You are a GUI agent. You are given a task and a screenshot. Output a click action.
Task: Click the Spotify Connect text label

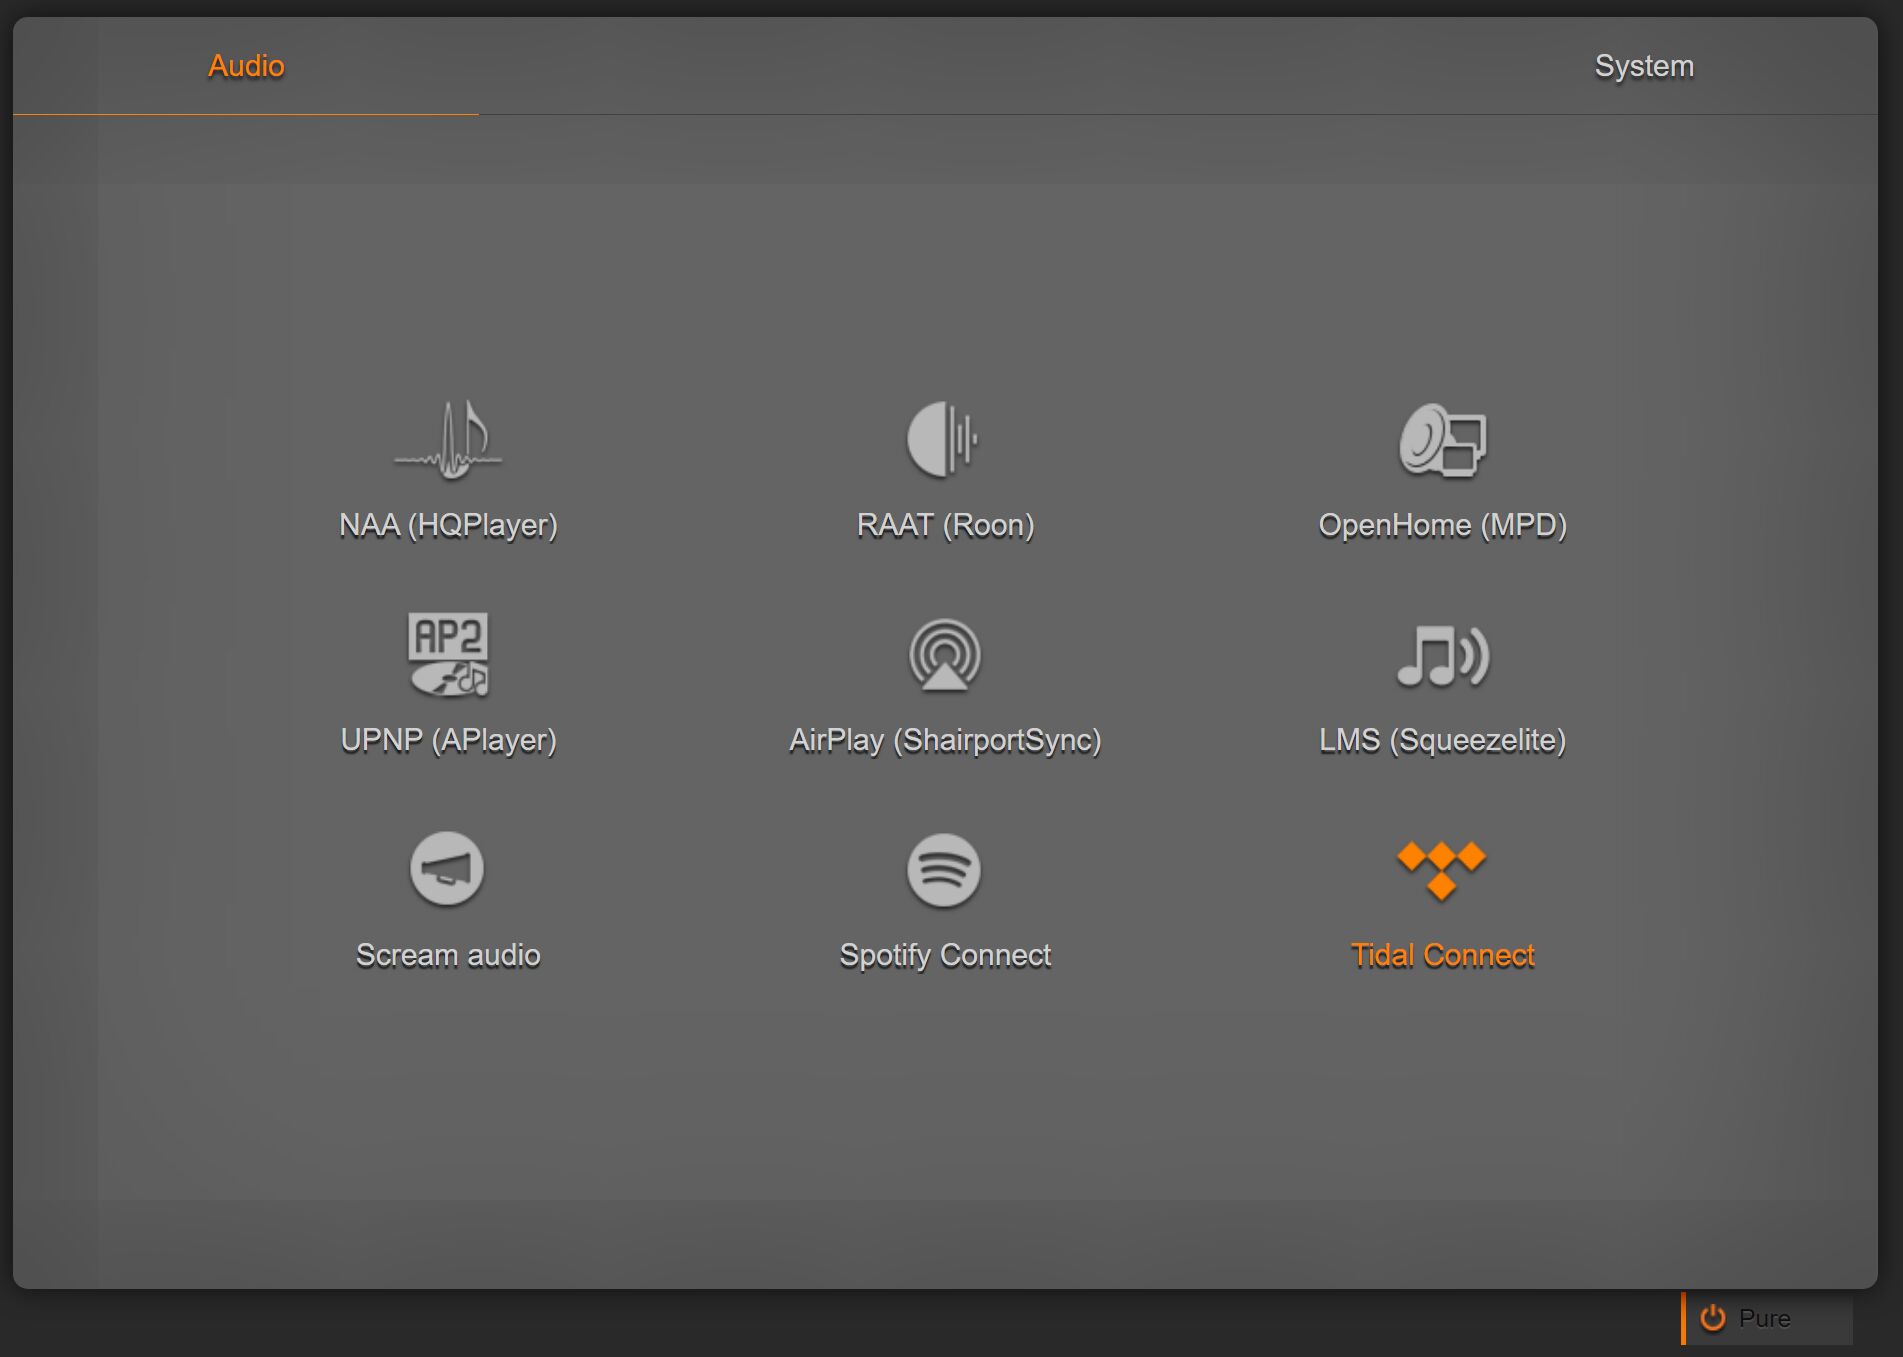(945, 955)
